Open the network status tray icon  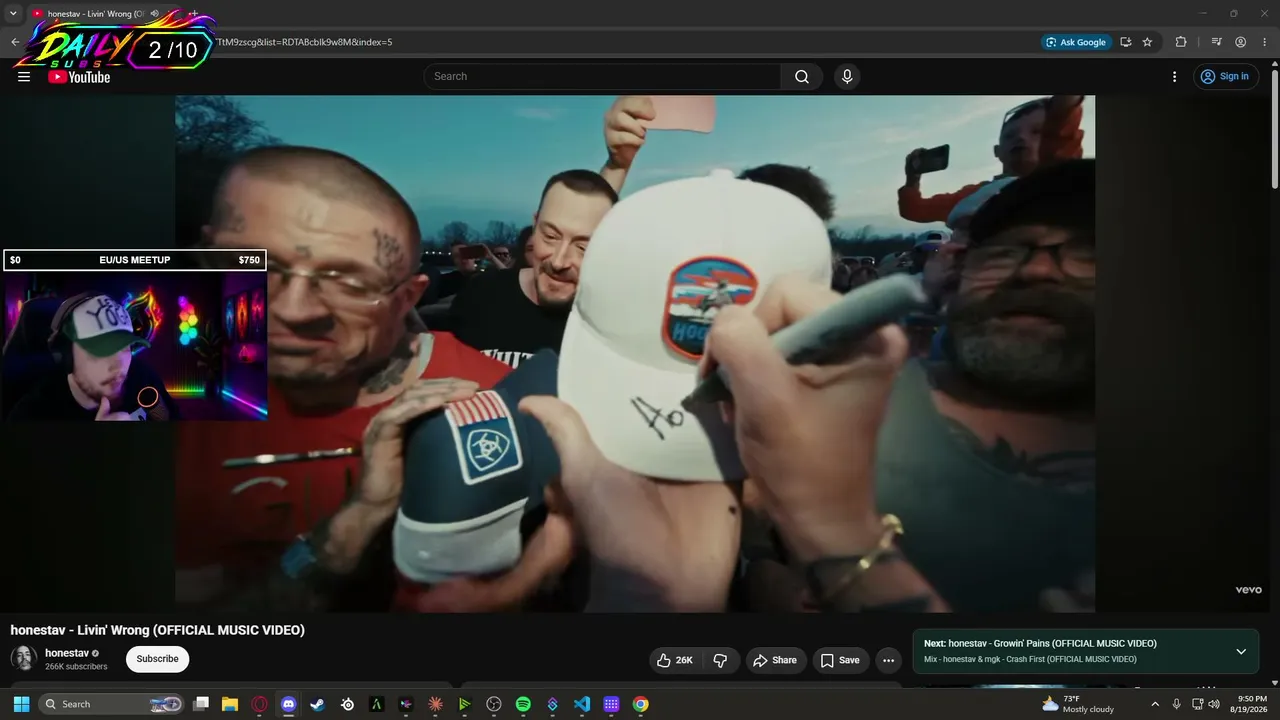pyautogui.click(x=1197, y=704)
